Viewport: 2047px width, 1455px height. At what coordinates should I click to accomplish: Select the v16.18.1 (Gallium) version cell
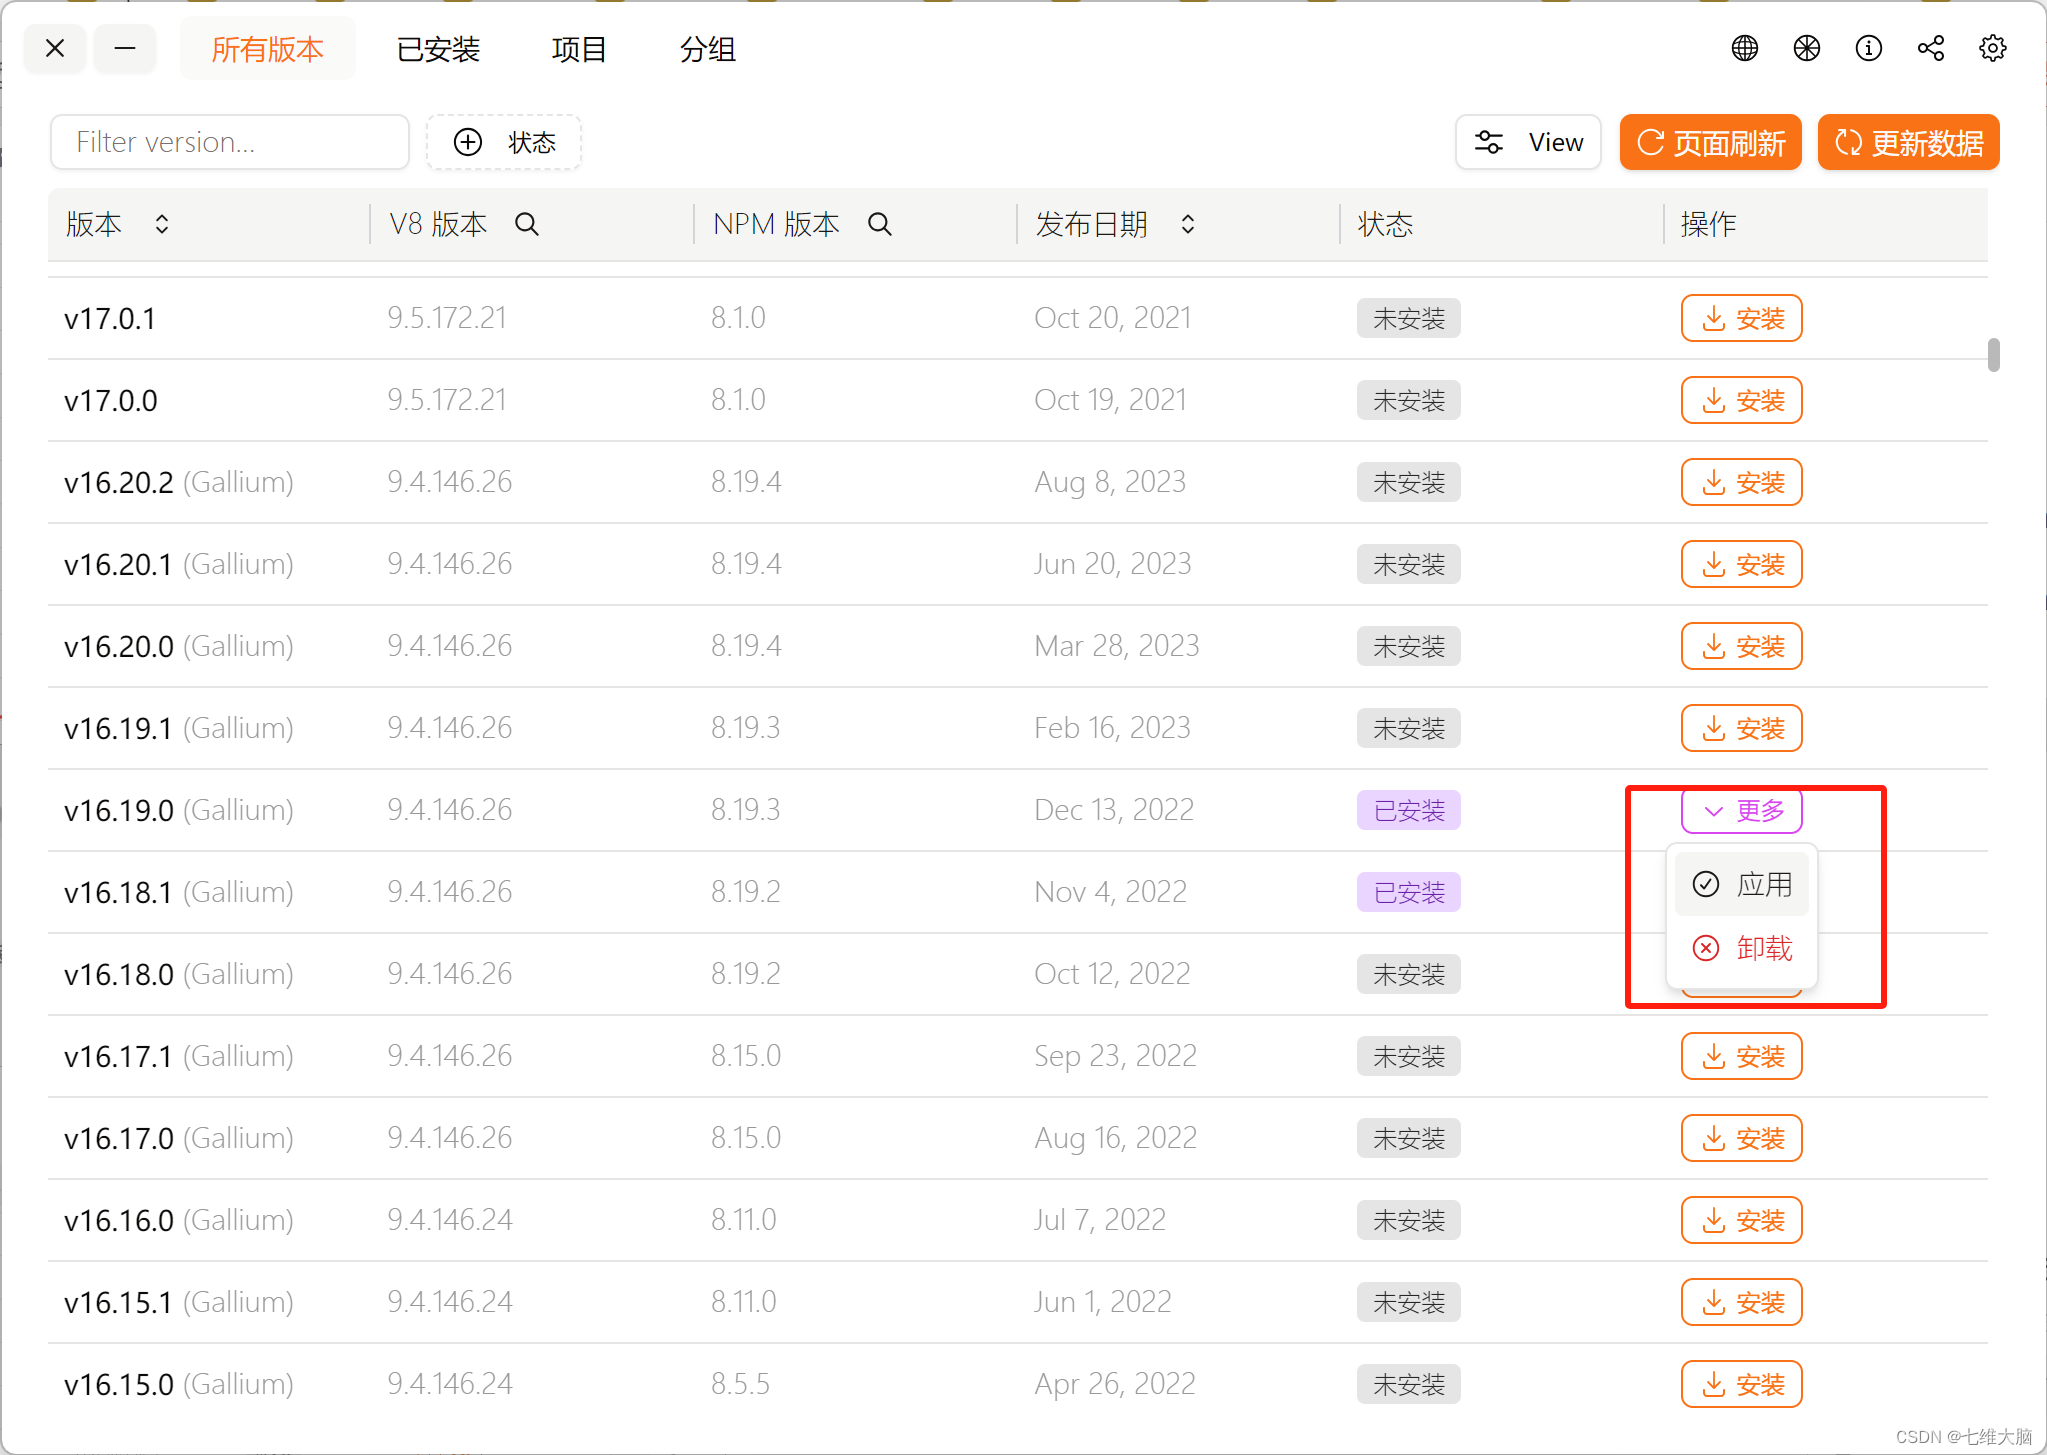tap(179, 892)
